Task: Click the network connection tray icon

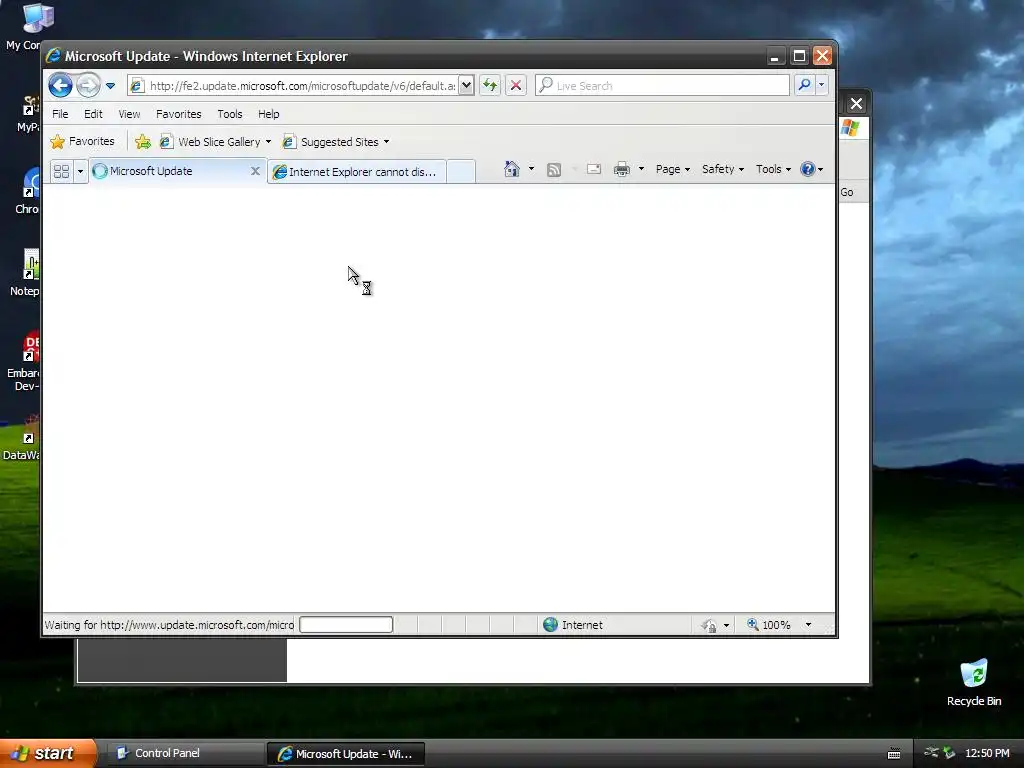Action: (x=931, y=753)
